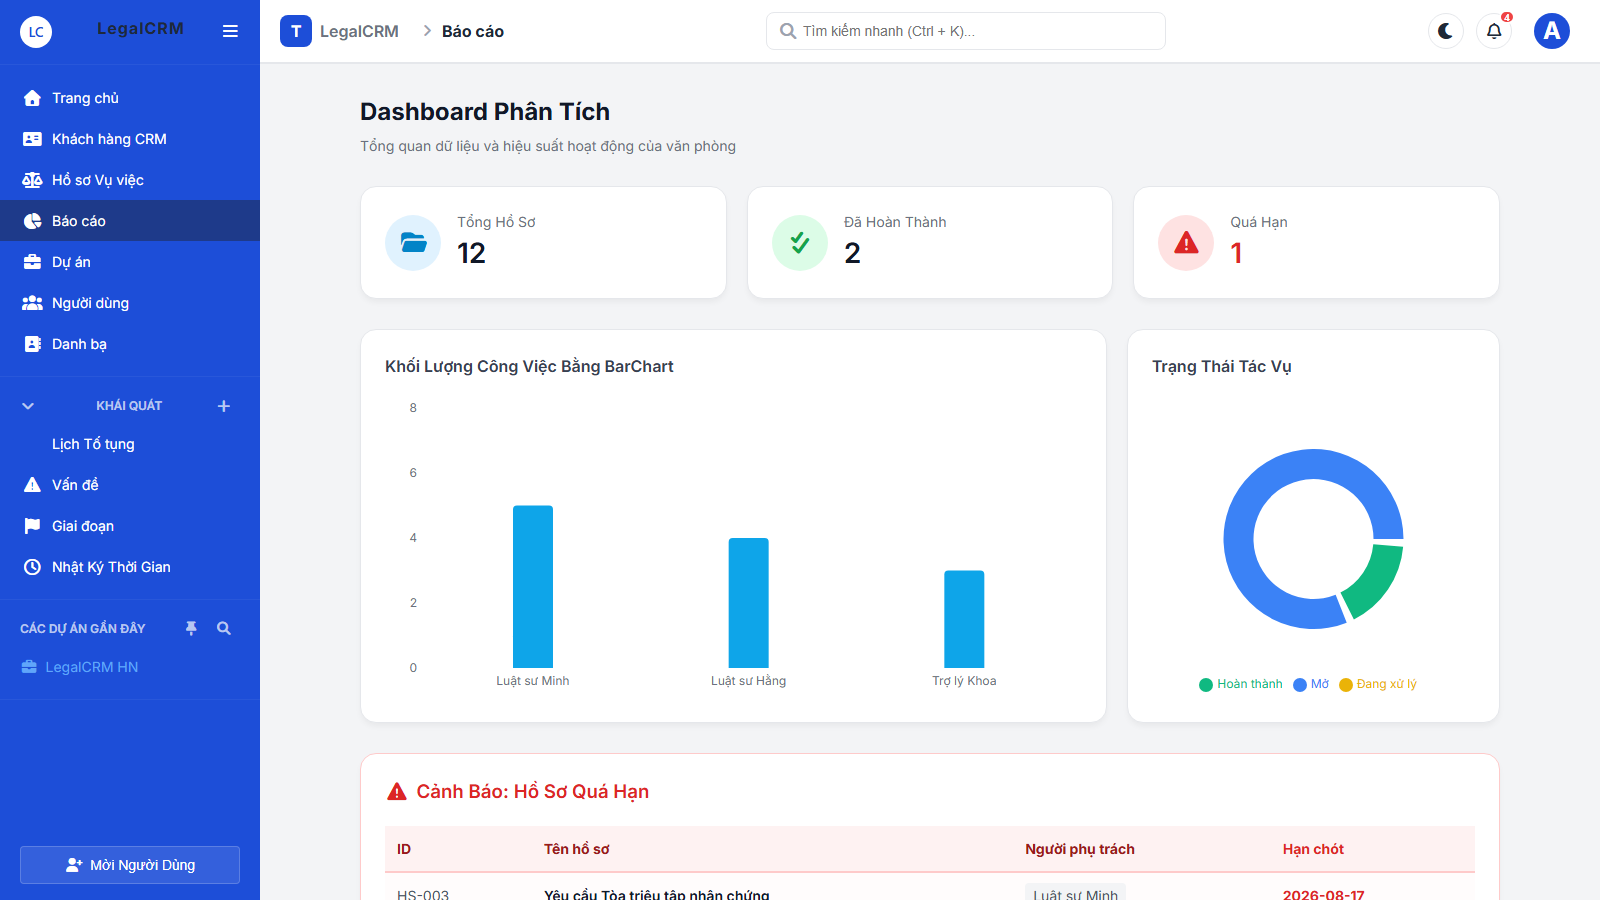
Task: Click the Tên hồ sơ column header
Action: (577, 849)
